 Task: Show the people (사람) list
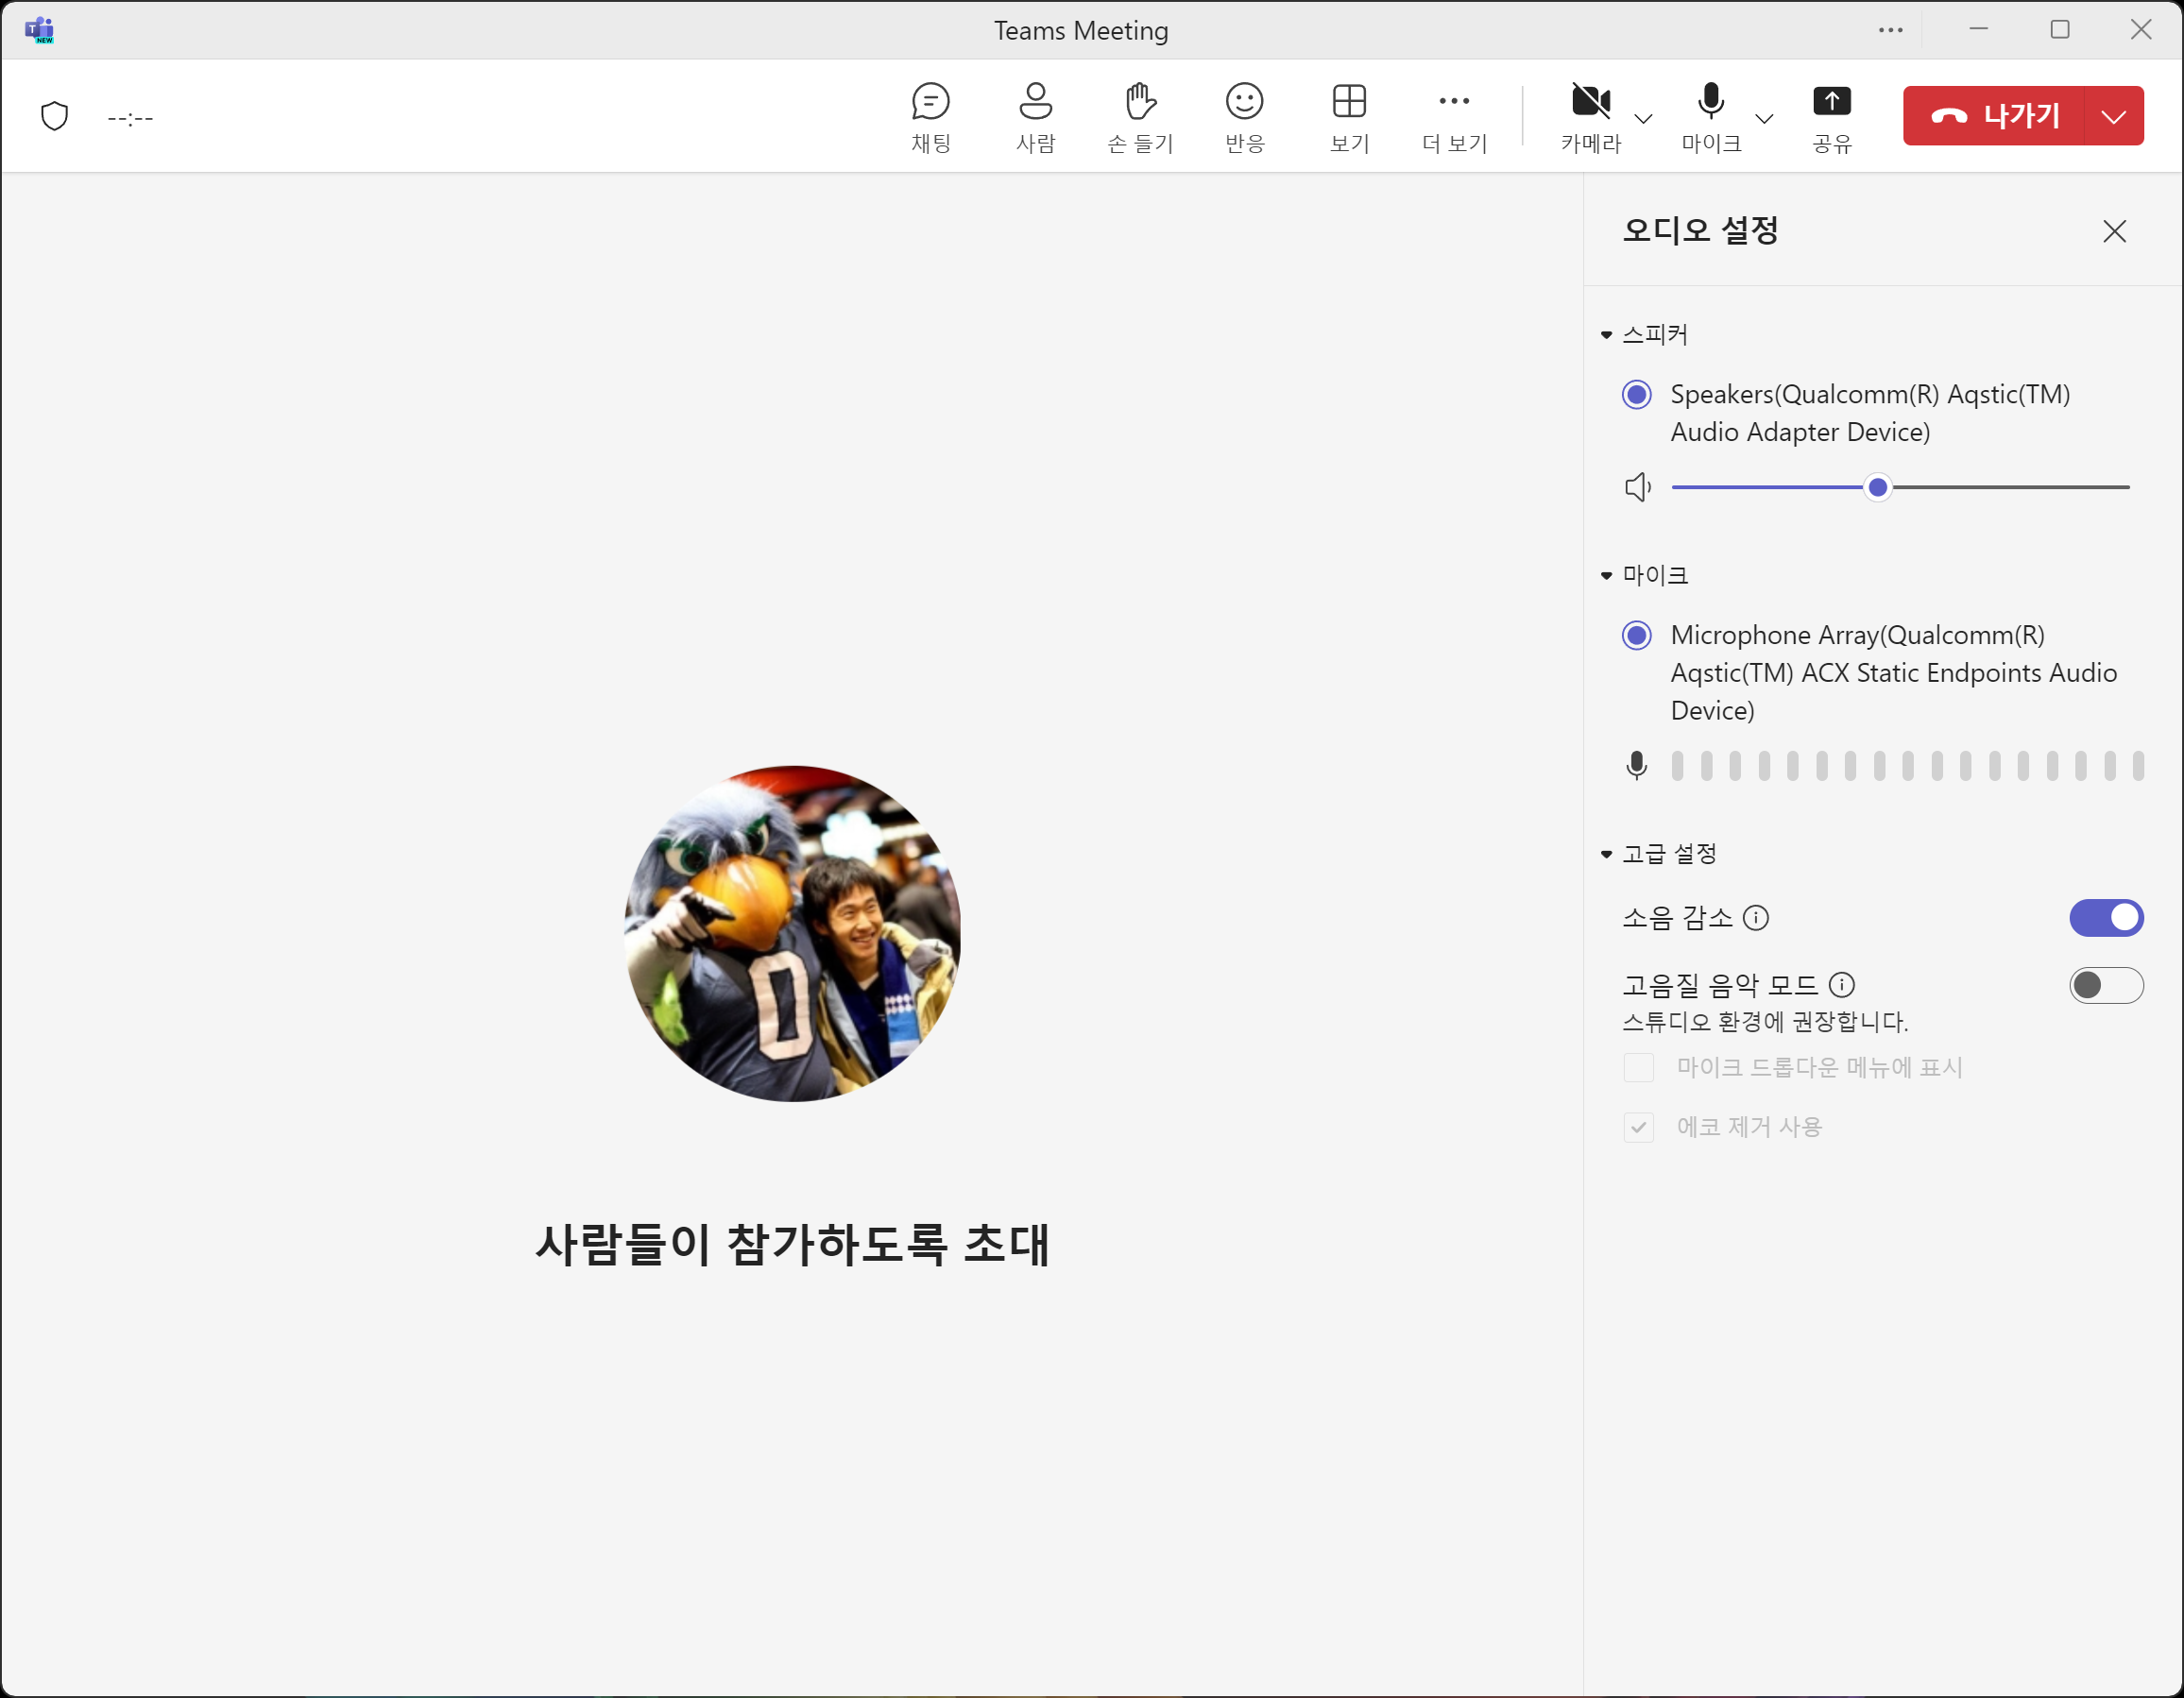(1035, 116)
